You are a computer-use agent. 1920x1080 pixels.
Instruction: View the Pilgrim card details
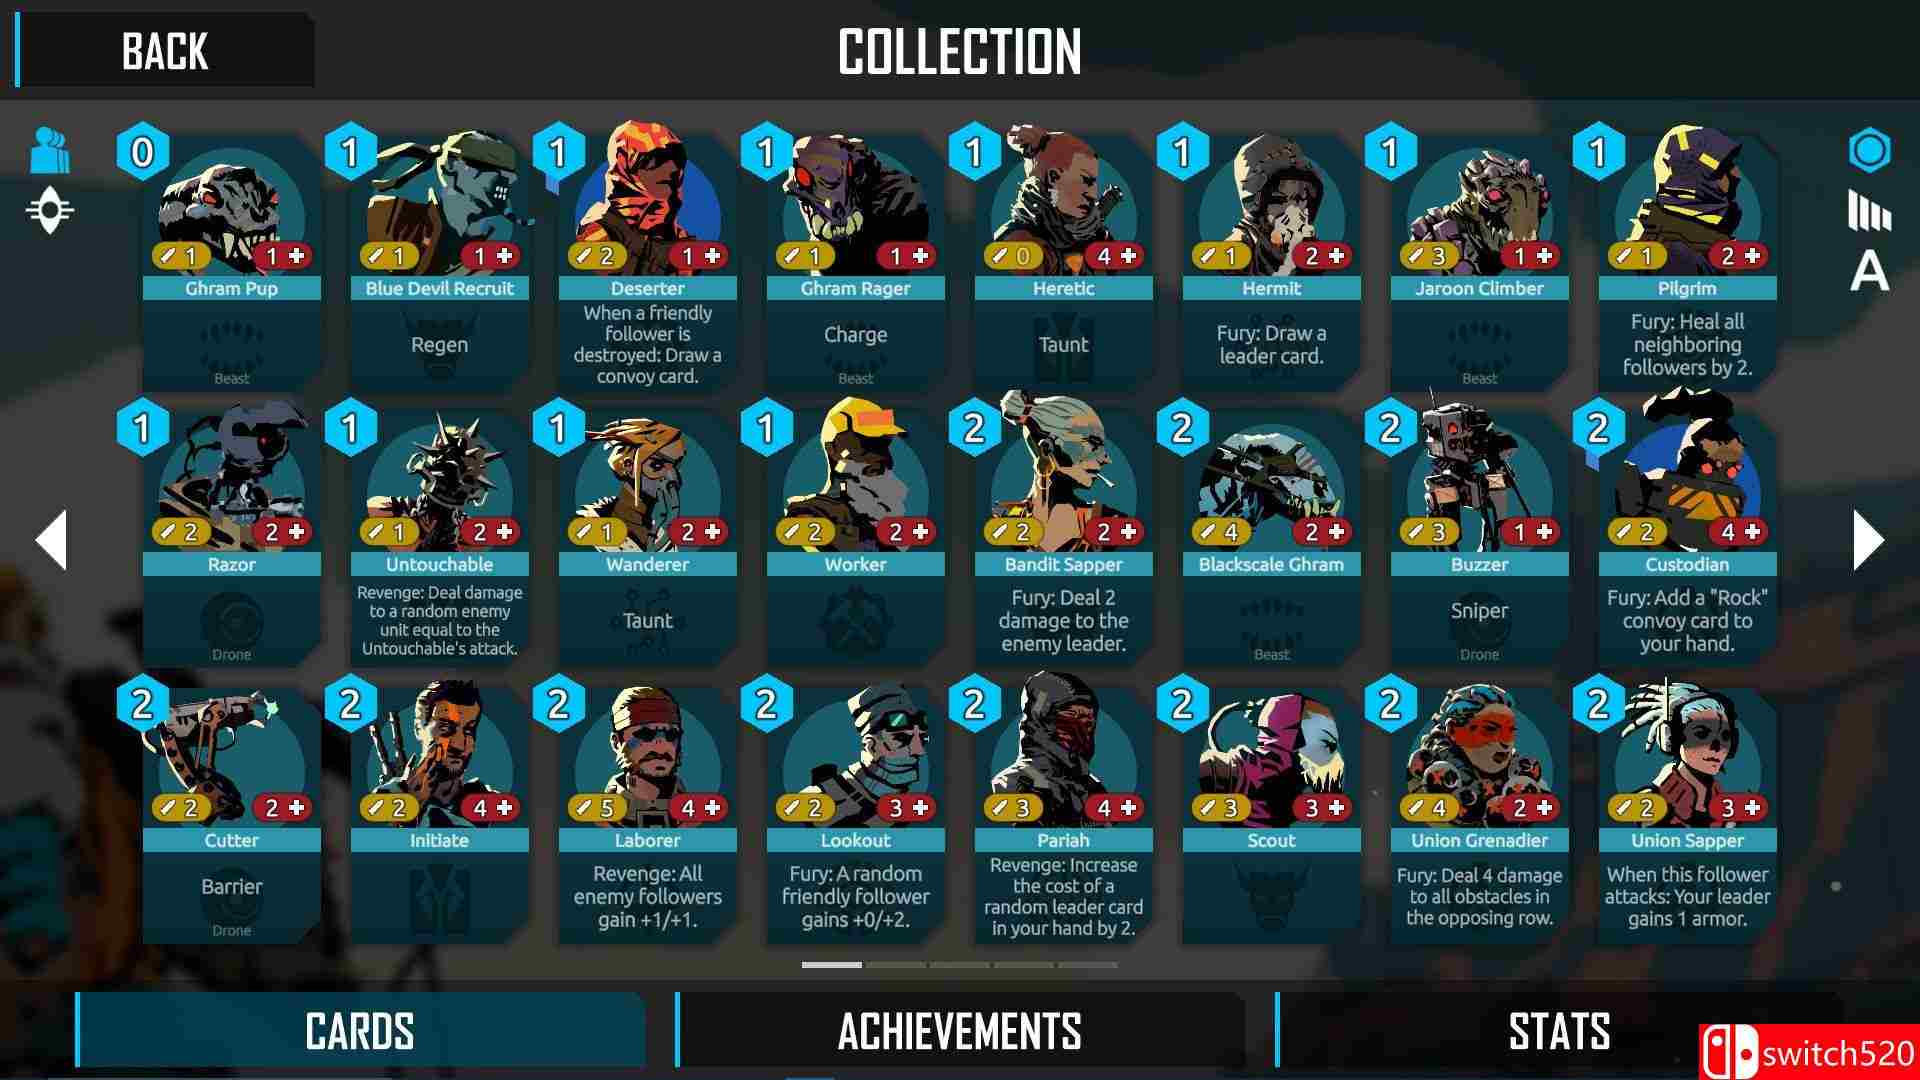1687,262
